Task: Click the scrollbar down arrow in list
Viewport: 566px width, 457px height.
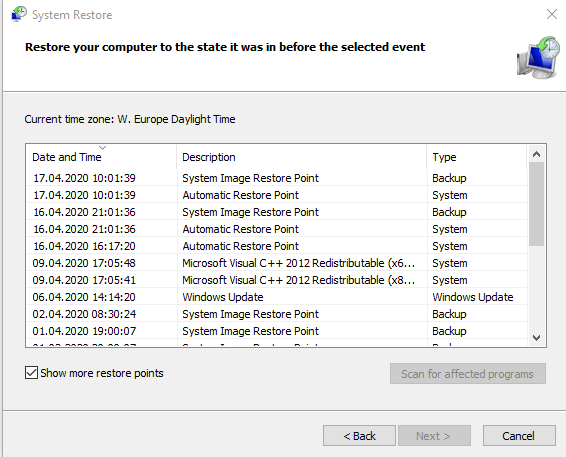Action: point(536,338)
